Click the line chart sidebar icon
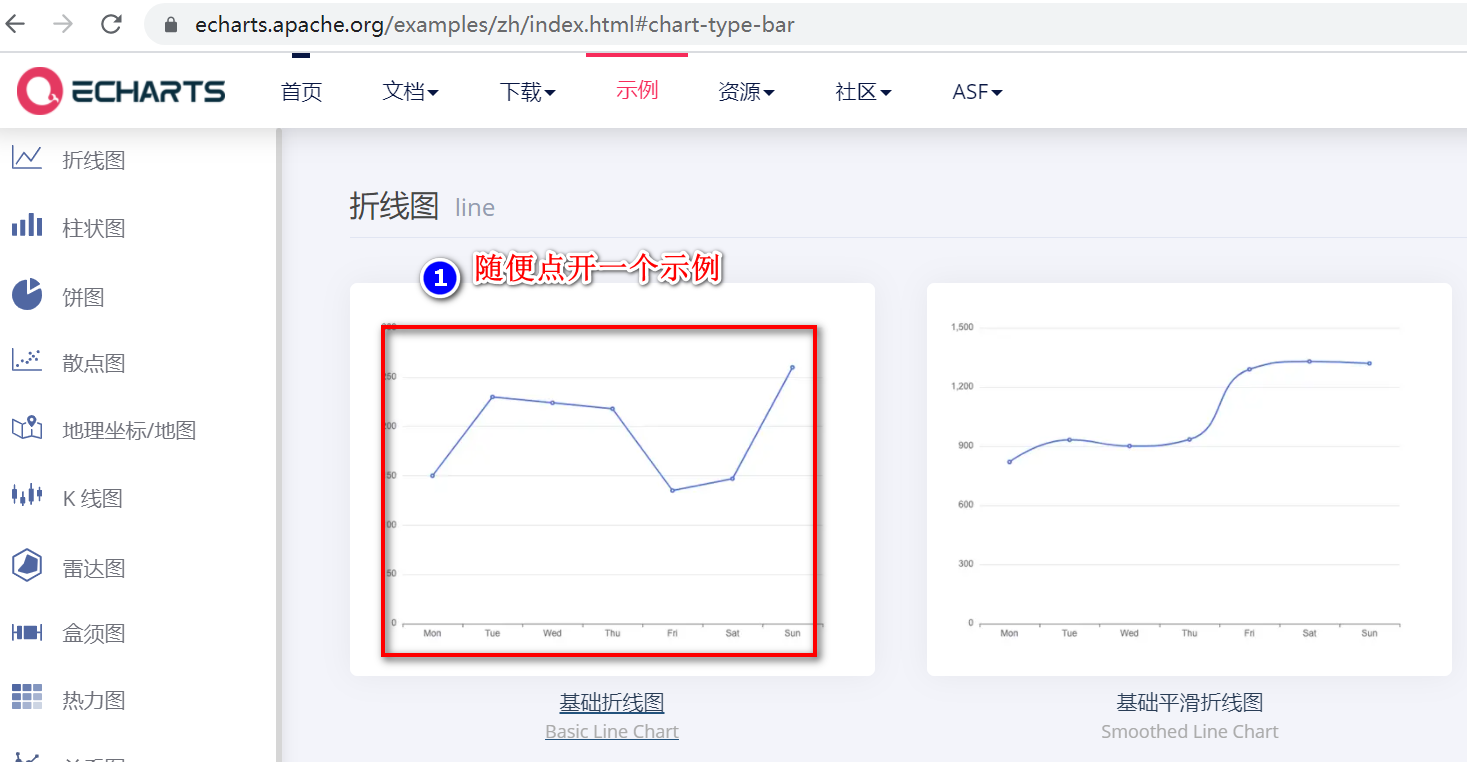Image resolution: width=1467 pixels, height=762 pixels. click(27, 159)
